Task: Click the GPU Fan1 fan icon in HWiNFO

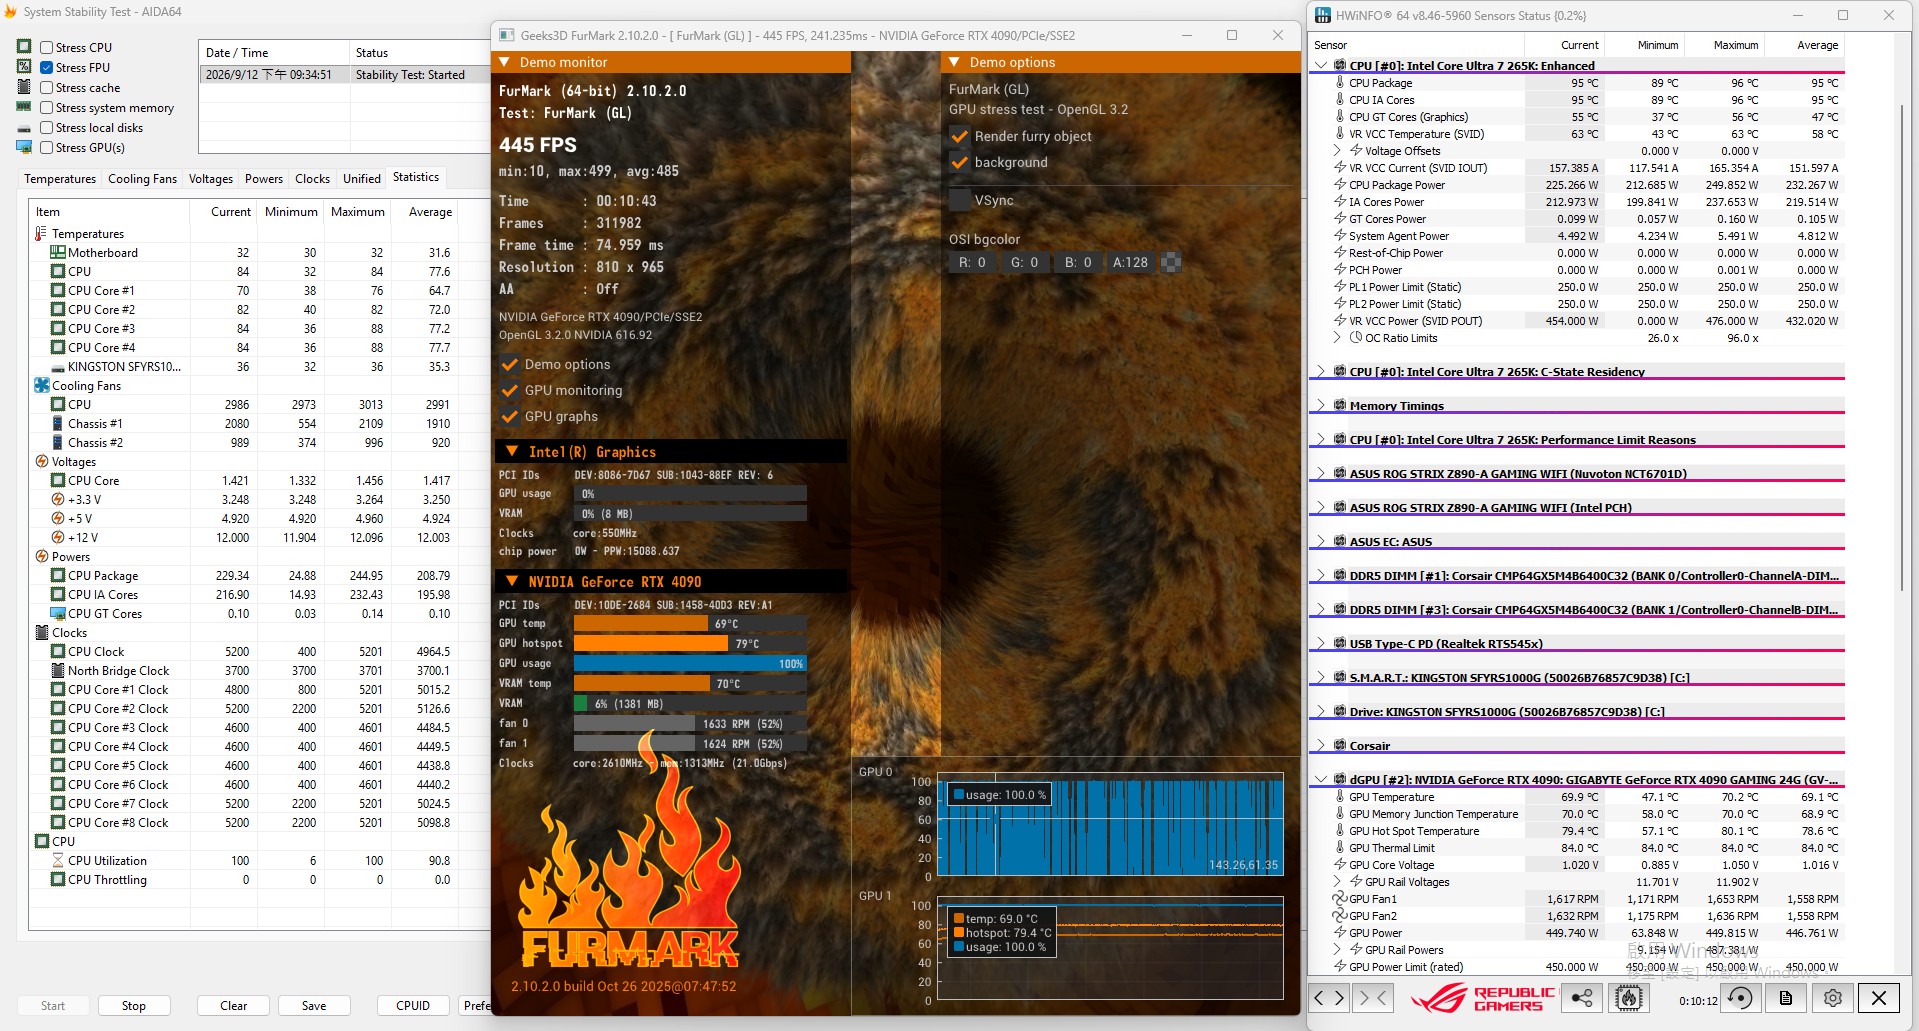Action: [x=1340, y=898]
